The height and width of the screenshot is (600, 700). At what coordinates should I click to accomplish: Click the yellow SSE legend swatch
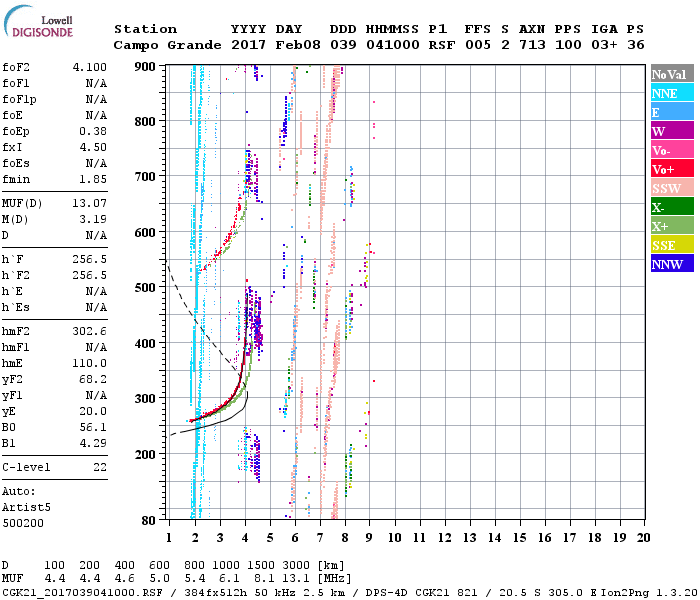(670, 245)
